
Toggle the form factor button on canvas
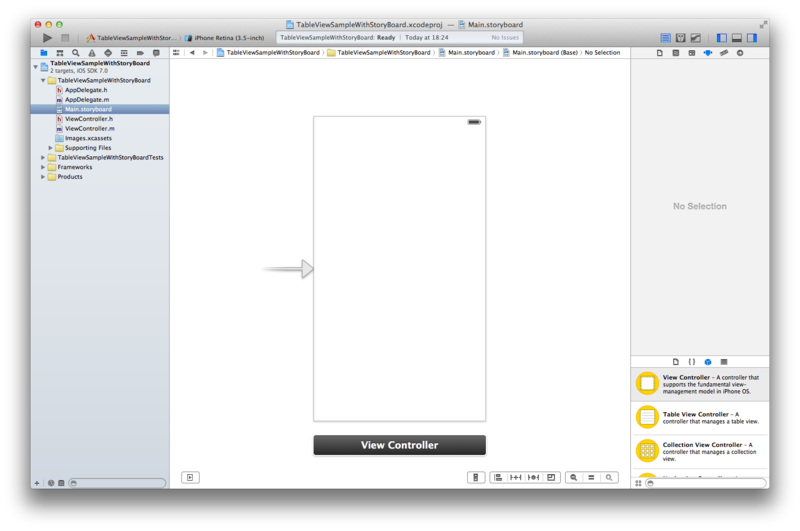476,477
